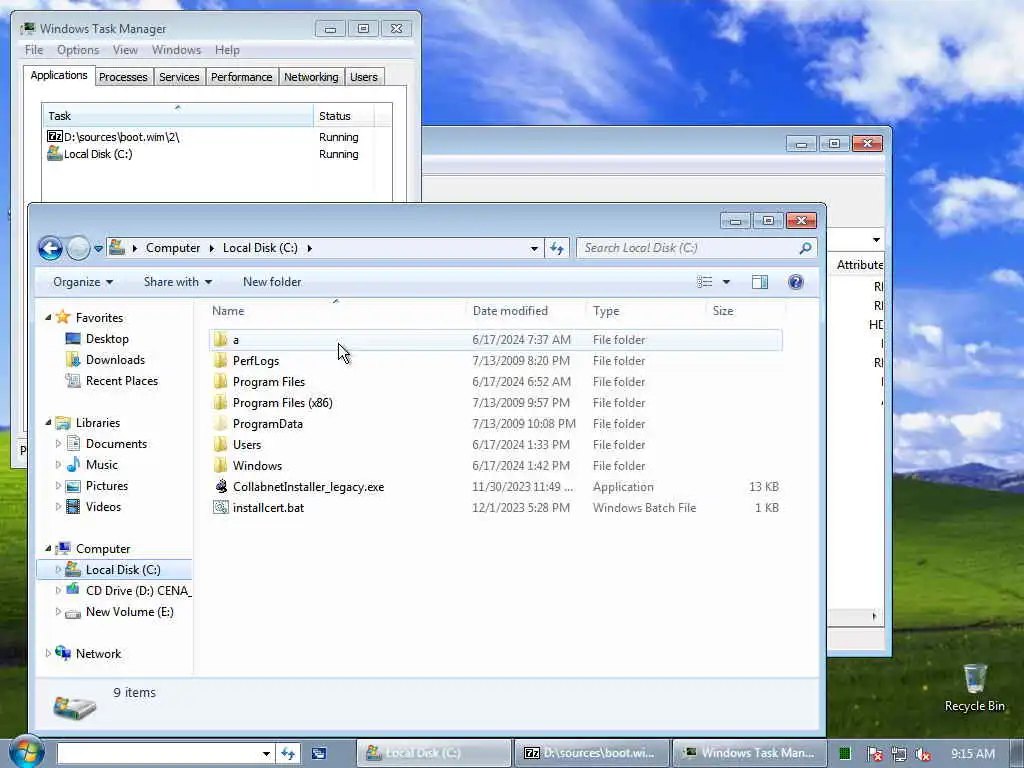
Task: Open Task Manager Options menu
Action: 78,50
